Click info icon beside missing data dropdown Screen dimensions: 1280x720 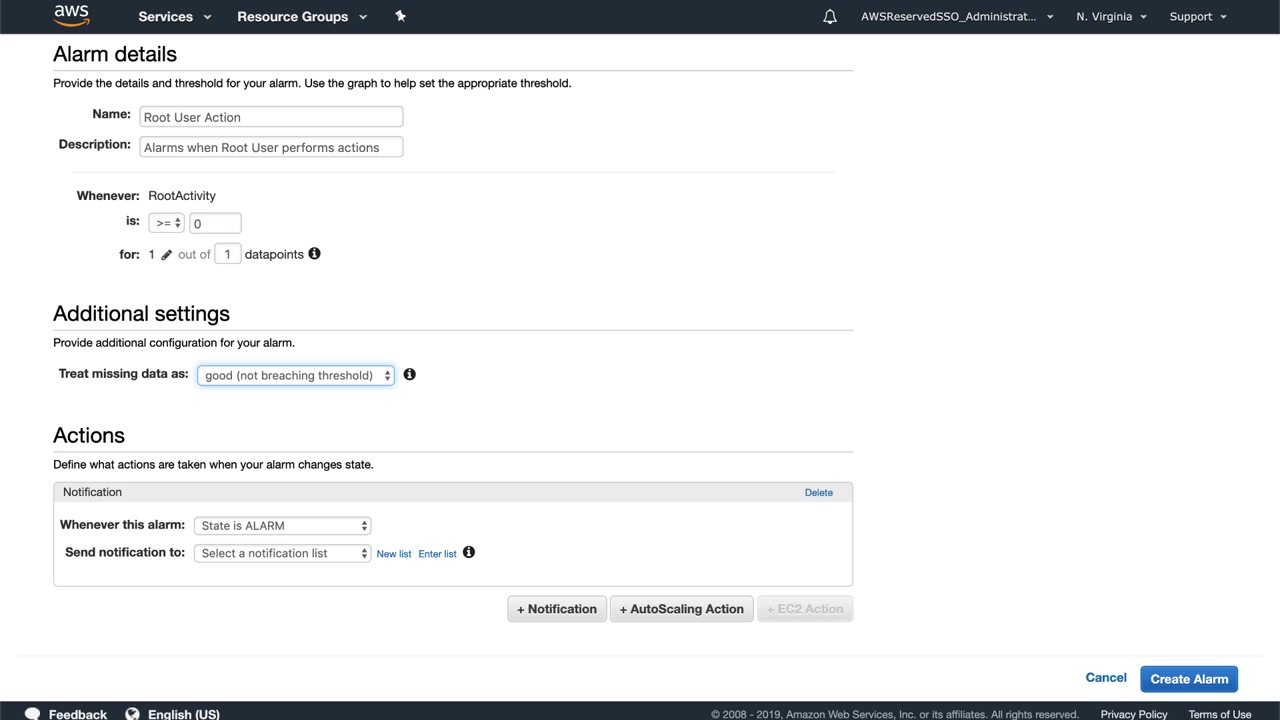click(x=409, y=374)
